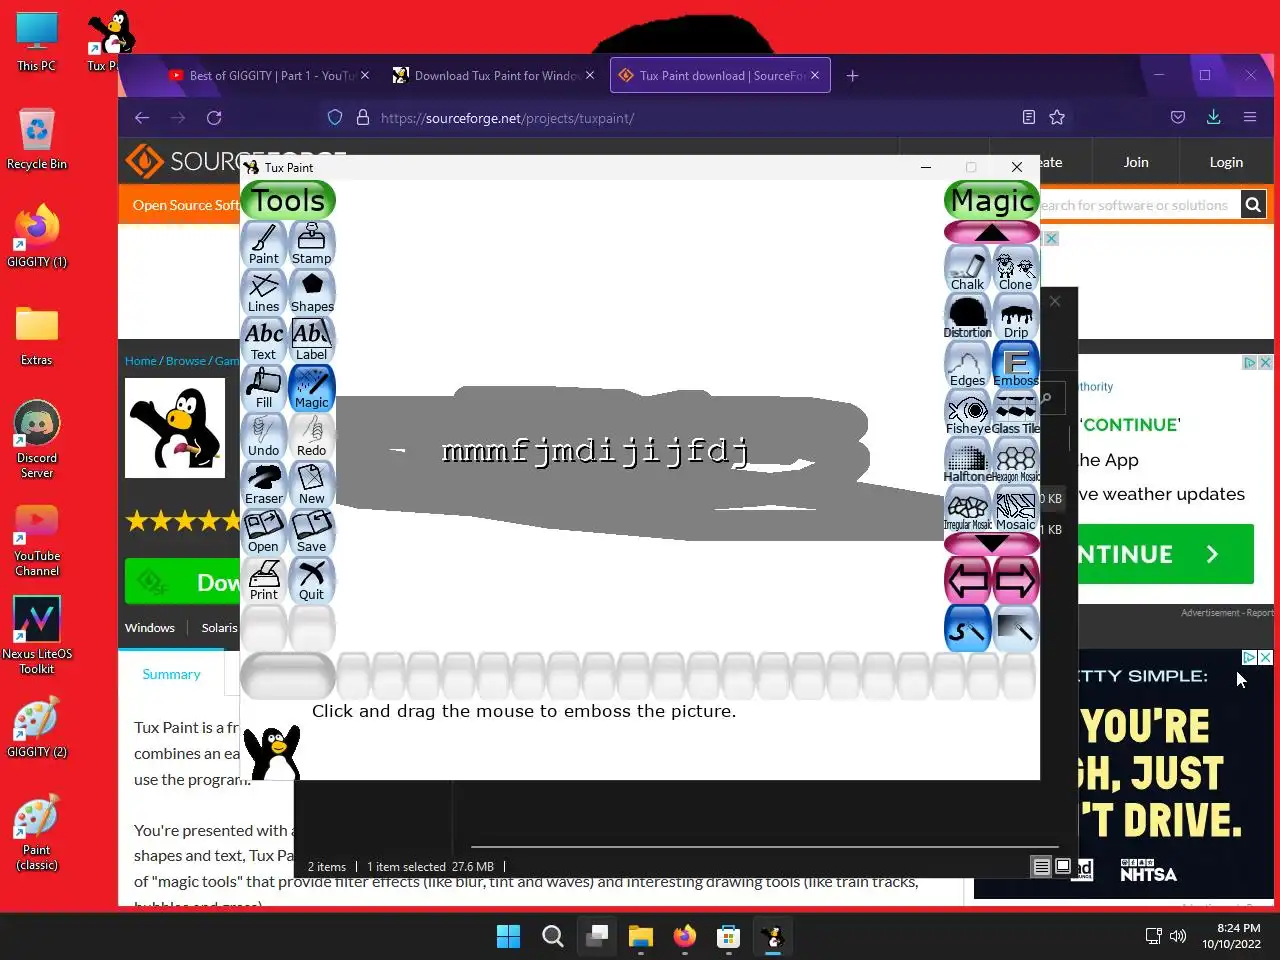1280x960 pixels.
Task: Open Firefox downloads panel
Action: coord(1213,118)
